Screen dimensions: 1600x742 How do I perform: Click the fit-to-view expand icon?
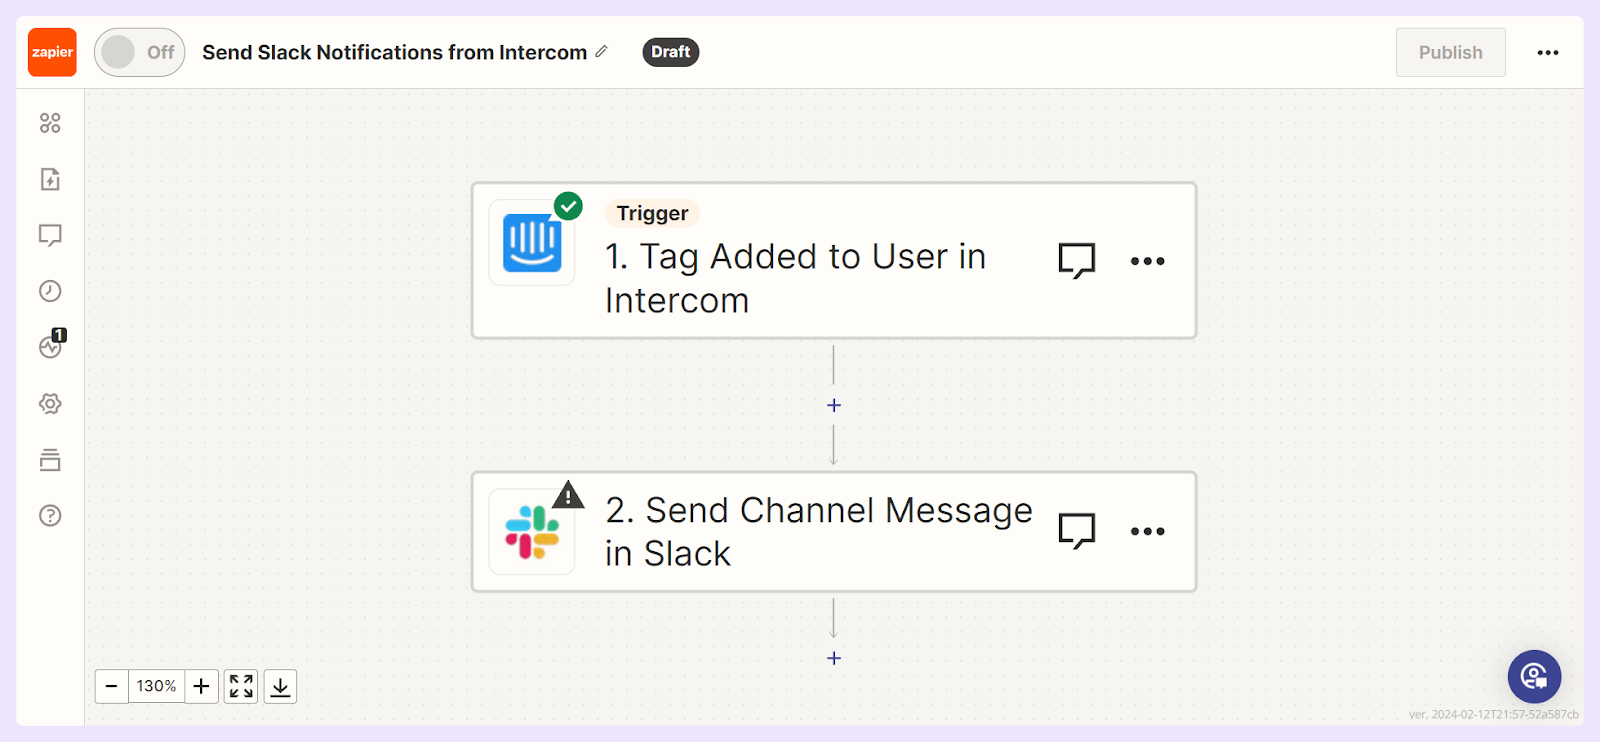241,686
